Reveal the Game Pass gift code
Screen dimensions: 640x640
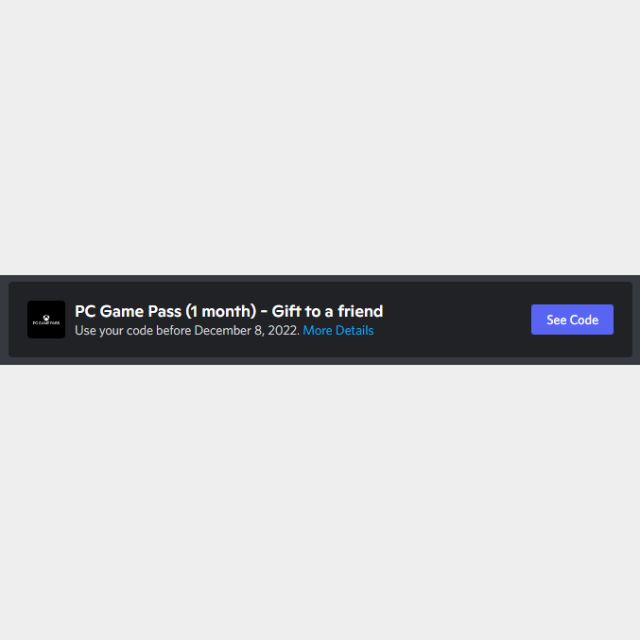click(x=572, y=320)
